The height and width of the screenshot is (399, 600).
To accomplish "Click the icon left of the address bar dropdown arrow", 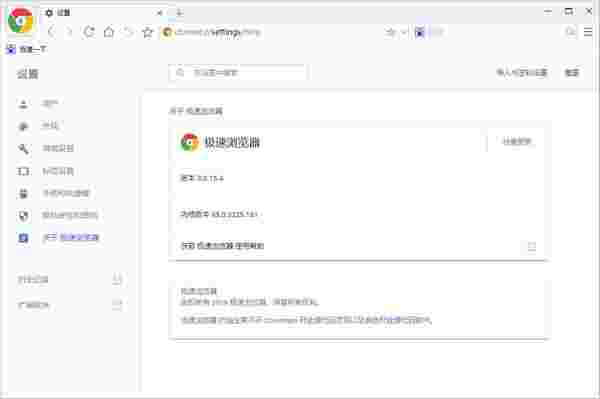I will point(390,33).
